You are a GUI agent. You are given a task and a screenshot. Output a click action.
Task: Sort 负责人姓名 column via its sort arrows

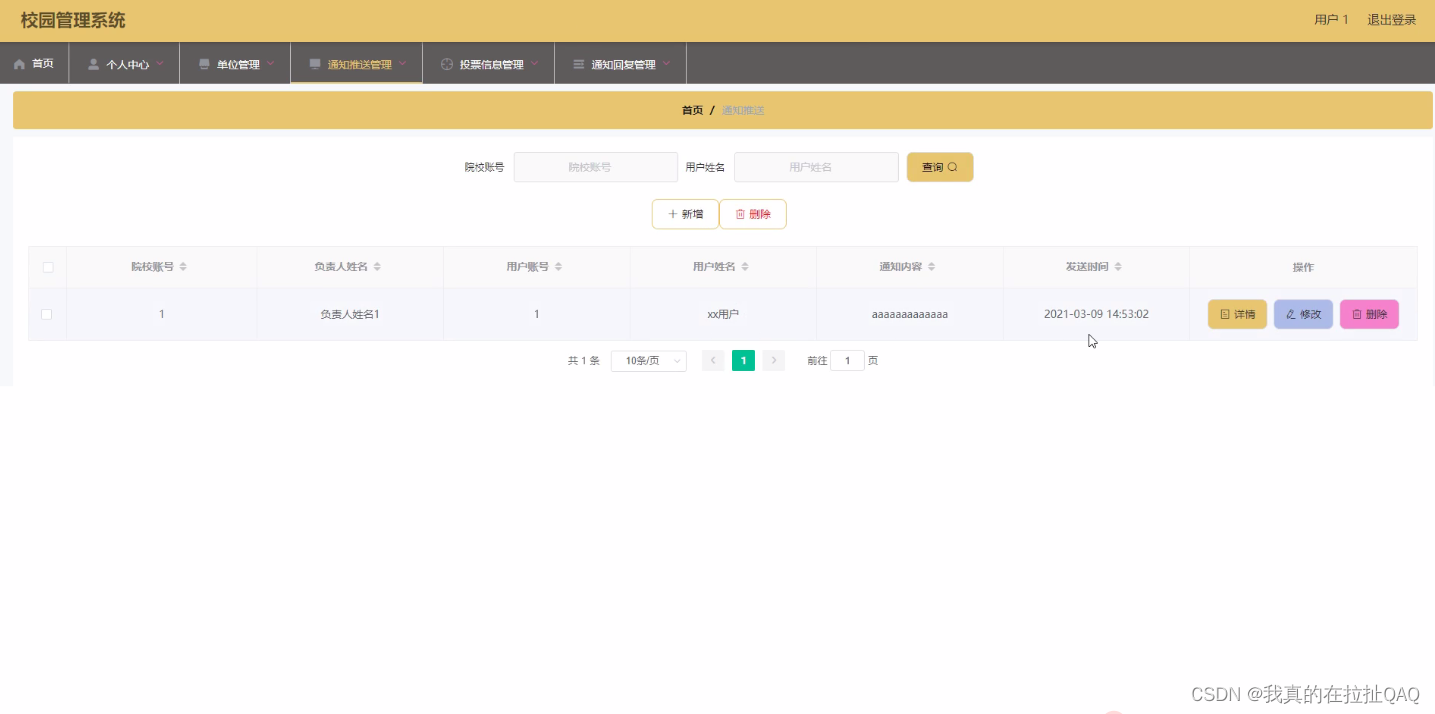(x=376, y=267)
